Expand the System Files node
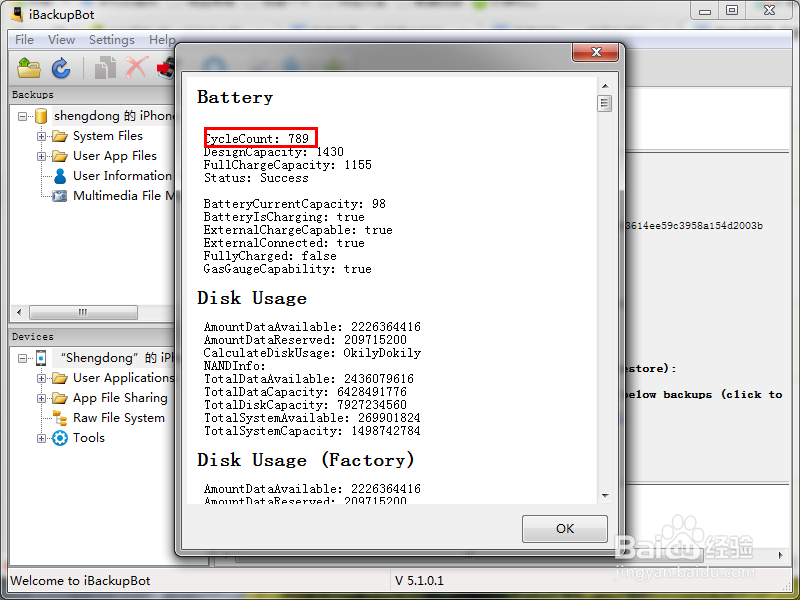Screen dimensions: 800x600 click(41, 136)
